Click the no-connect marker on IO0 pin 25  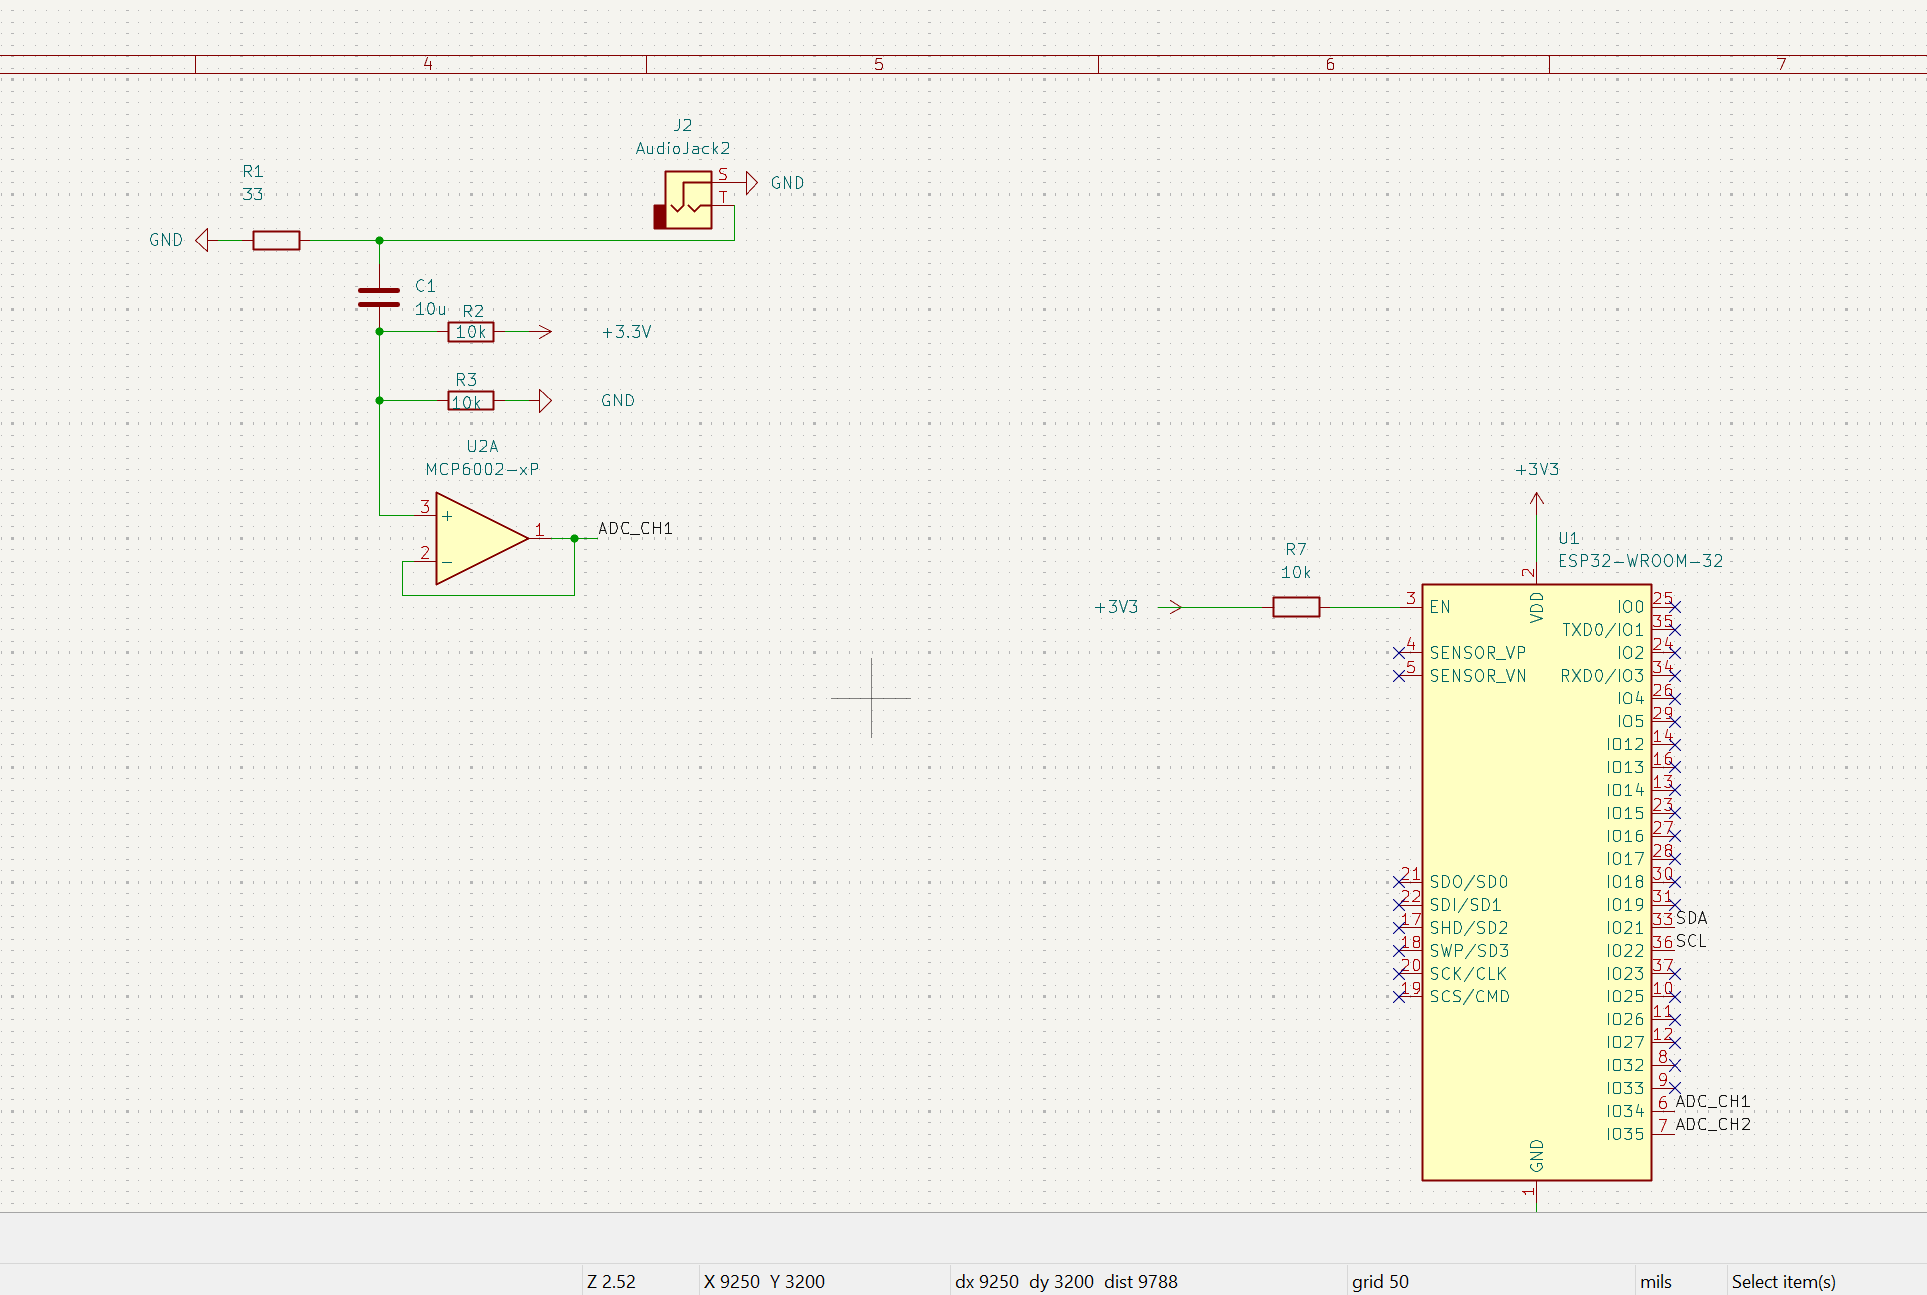(1675, 607)
